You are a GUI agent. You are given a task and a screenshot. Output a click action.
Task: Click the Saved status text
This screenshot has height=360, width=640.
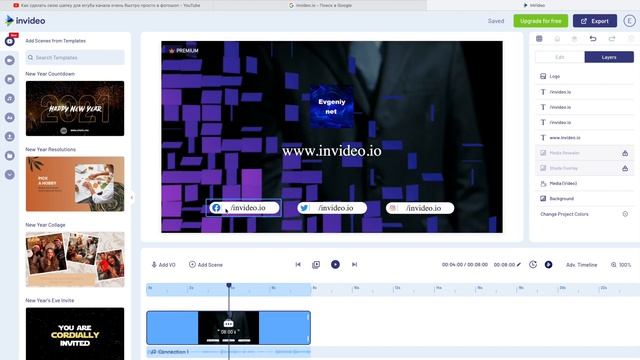tap(496, 21)
